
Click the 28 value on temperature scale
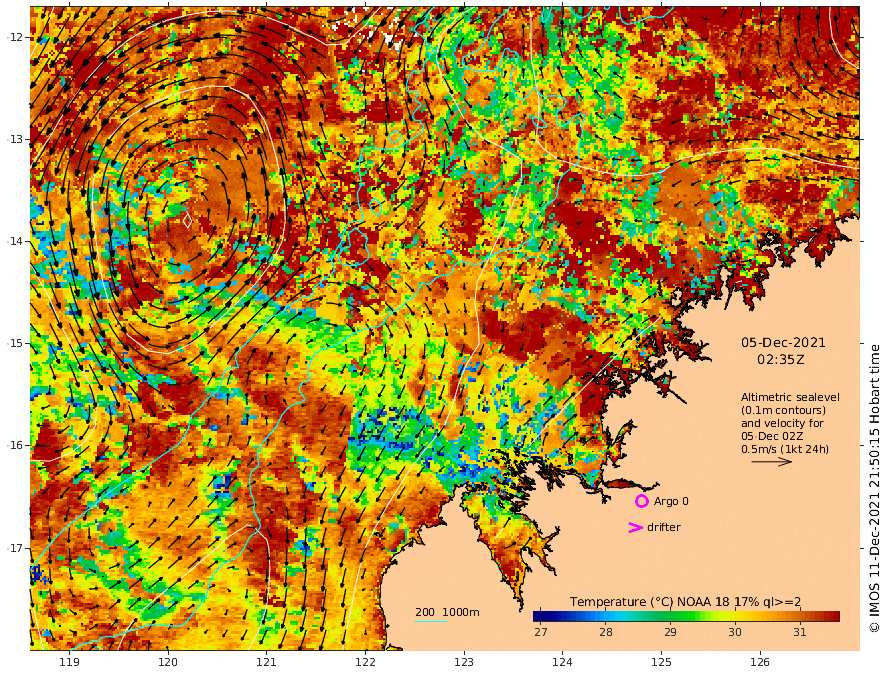click(606, 632)
